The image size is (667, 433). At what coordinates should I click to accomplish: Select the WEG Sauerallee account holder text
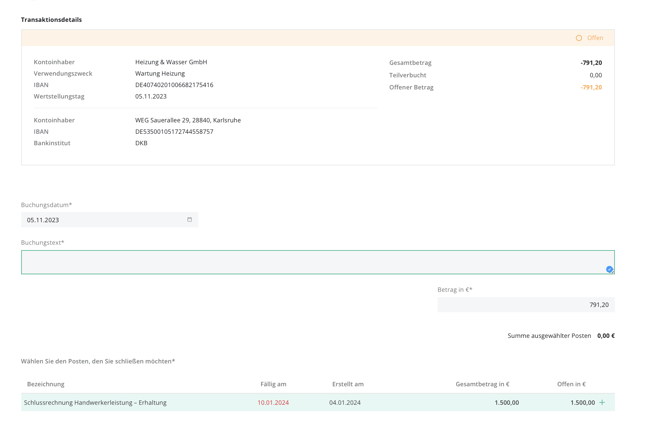(x=188, y=120)
